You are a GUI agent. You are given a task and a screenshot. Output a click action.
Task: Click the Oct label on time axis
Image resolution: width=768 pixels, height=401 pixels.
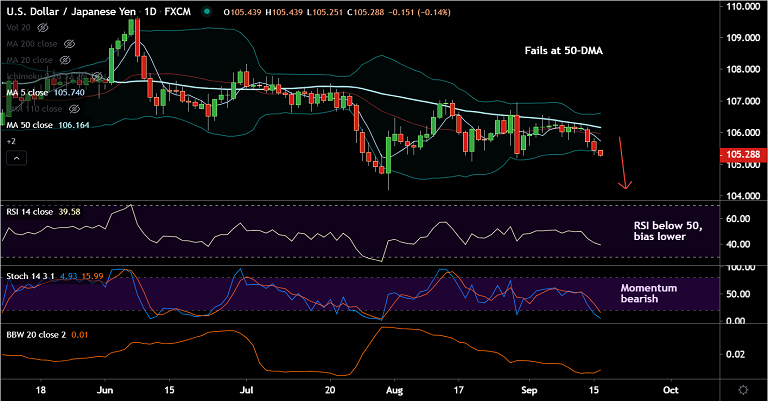coord(671,390)
